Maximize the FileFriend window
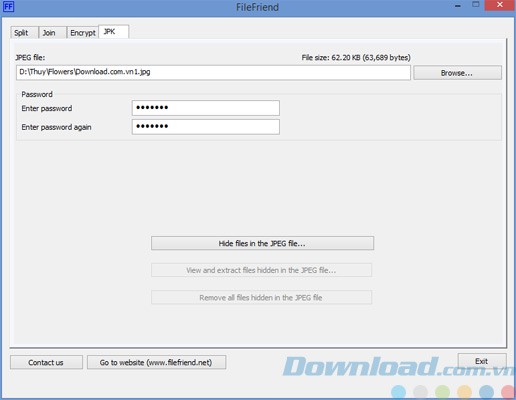Image resolution: width=516 pixels, height=400 pixels. 476,5
